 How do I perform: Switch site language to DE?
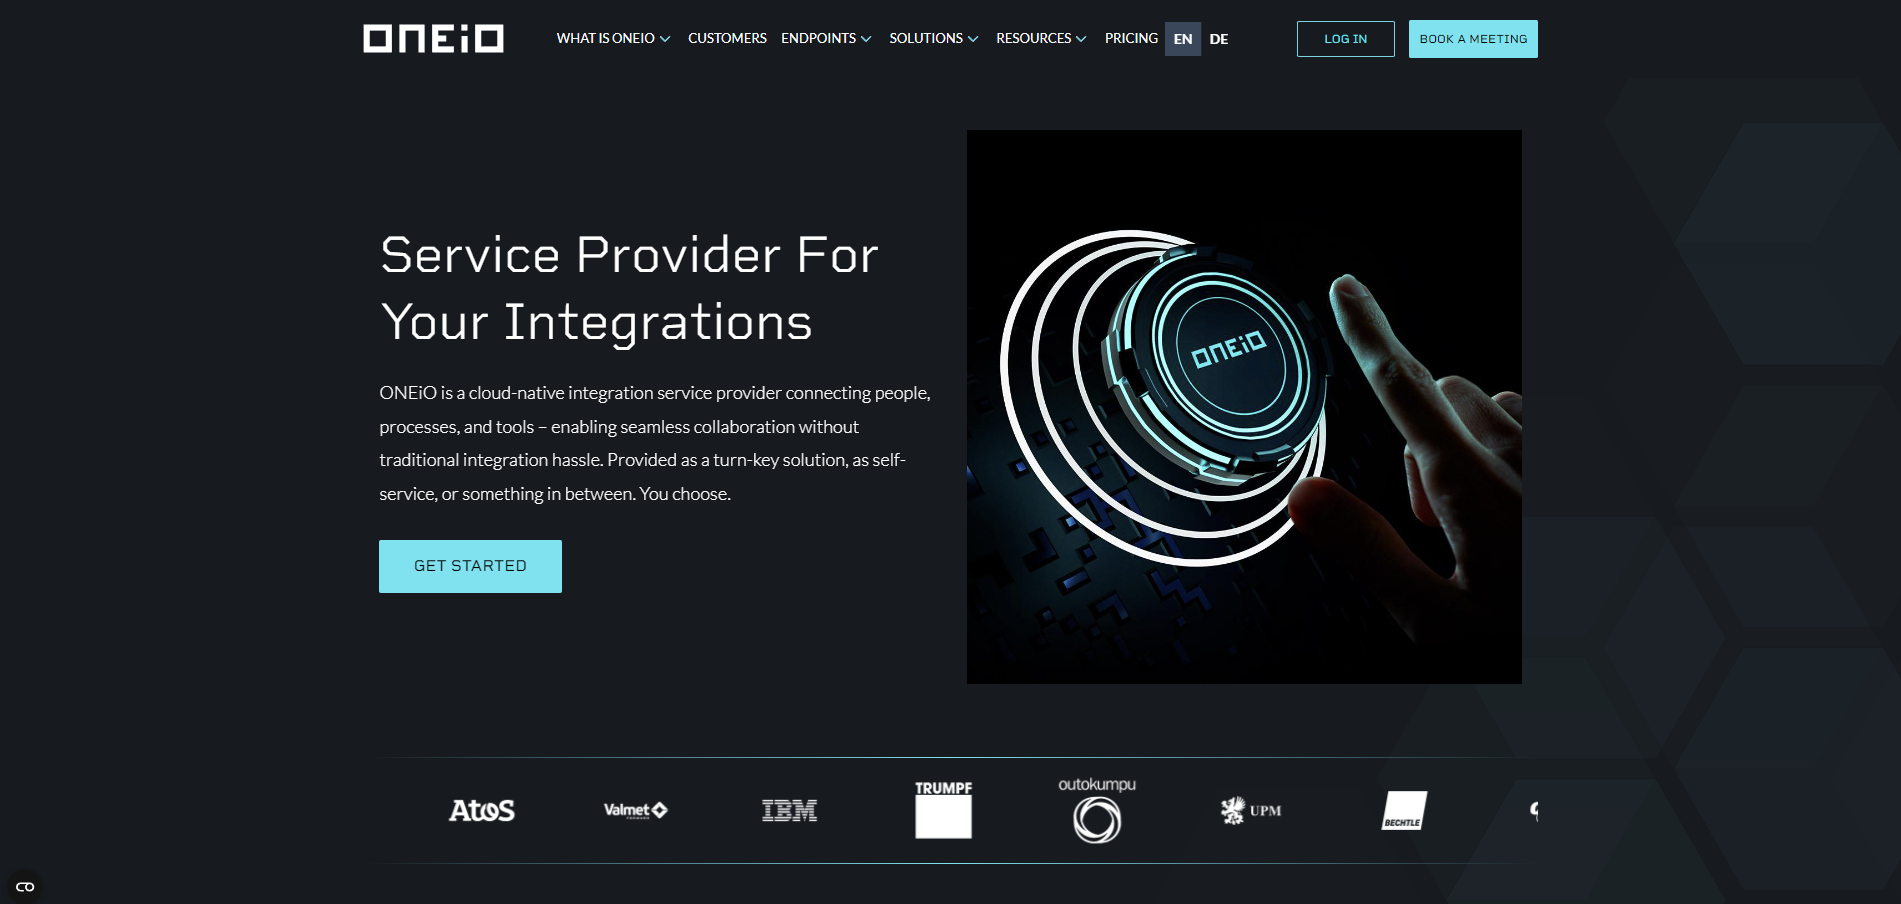pyautogui.click(x=1219, y=39)
